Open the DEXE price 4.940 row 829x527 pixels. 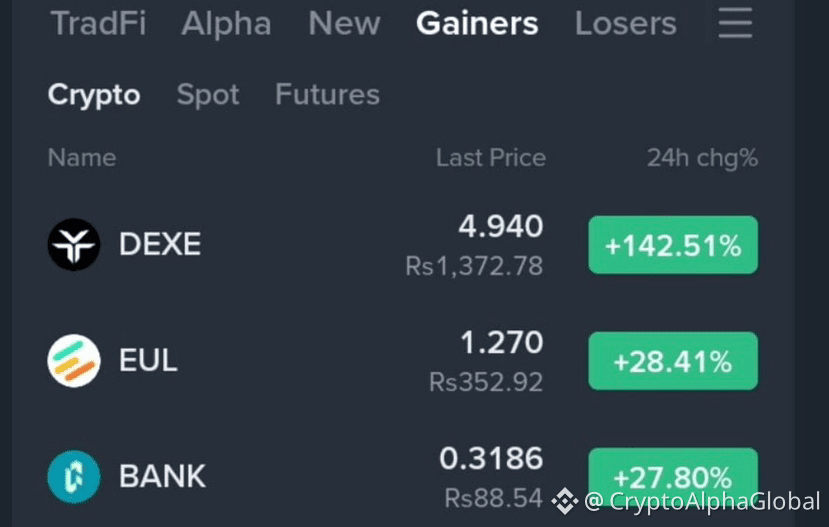pyautogui.click(x=403, y=245)
